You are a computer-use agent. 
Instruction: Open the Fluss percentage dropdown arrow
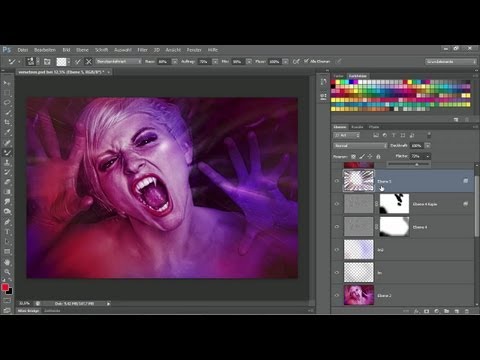tap(285, 62)
